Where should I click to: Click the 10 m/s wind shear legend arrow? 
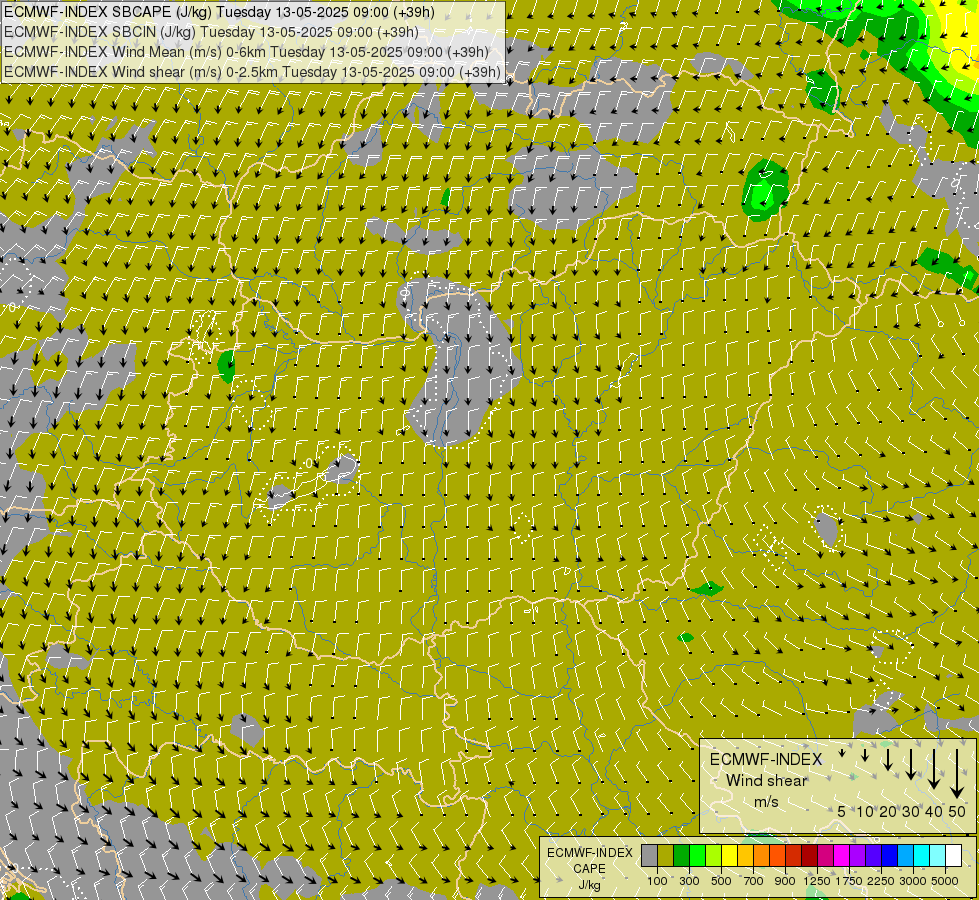(x=865, y=755)
